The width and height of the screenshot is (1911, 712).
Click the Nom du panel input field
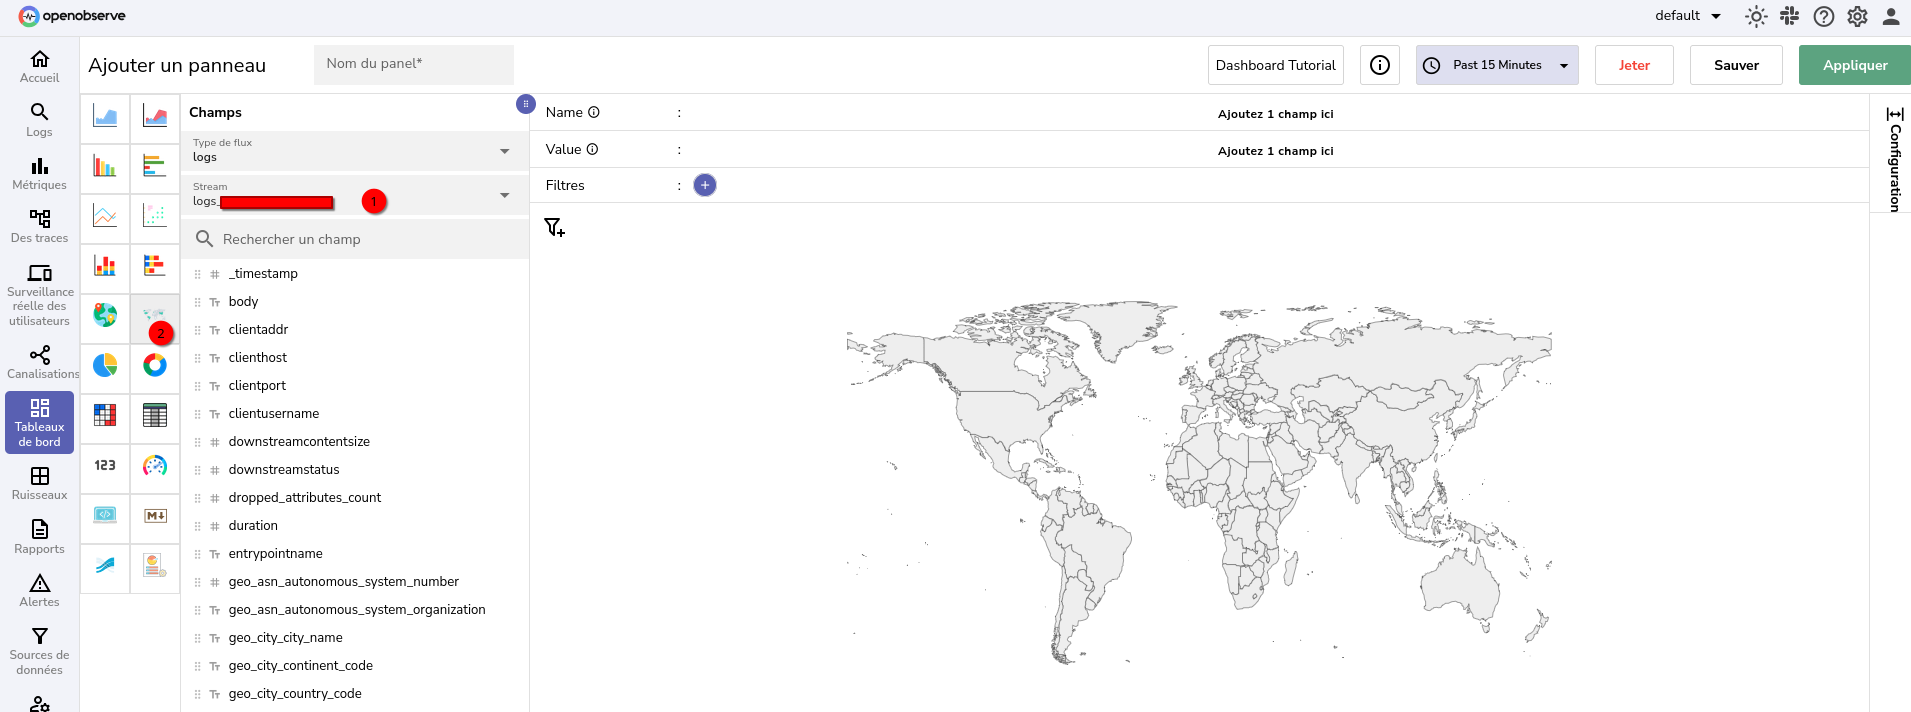(x=414, y=64)
